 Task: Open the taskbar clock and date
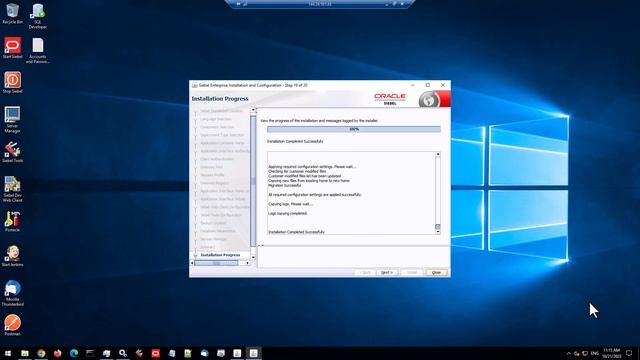pyautogui.click(x=611, y=353)
